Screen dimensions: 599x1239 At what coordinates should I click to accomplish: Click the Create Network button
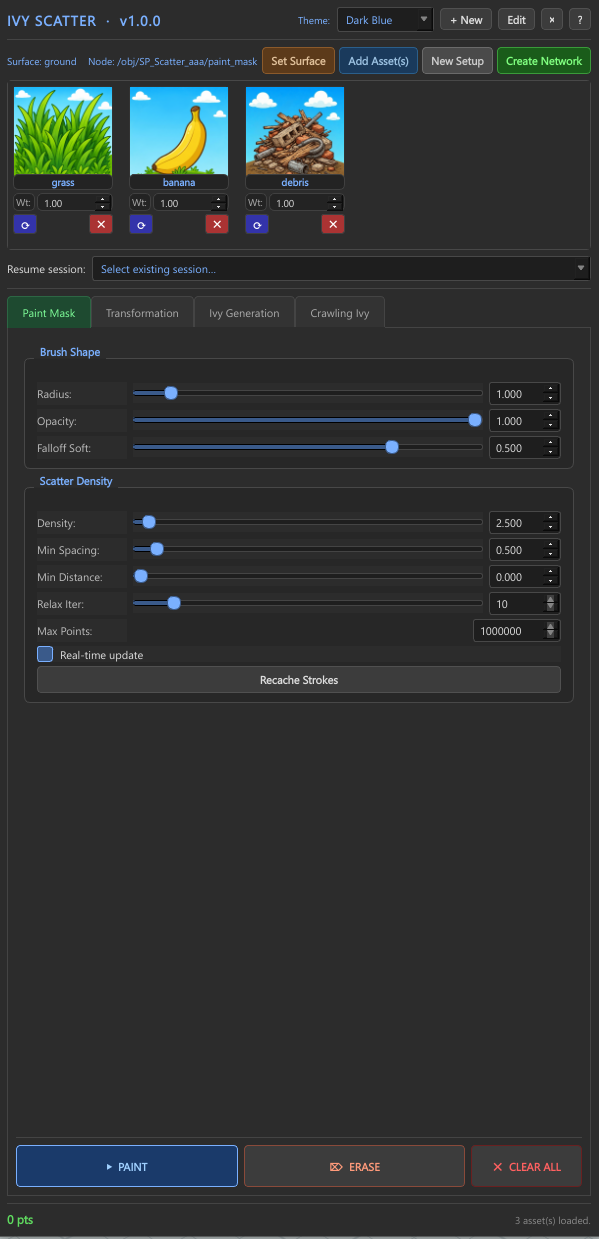(544, 61)
